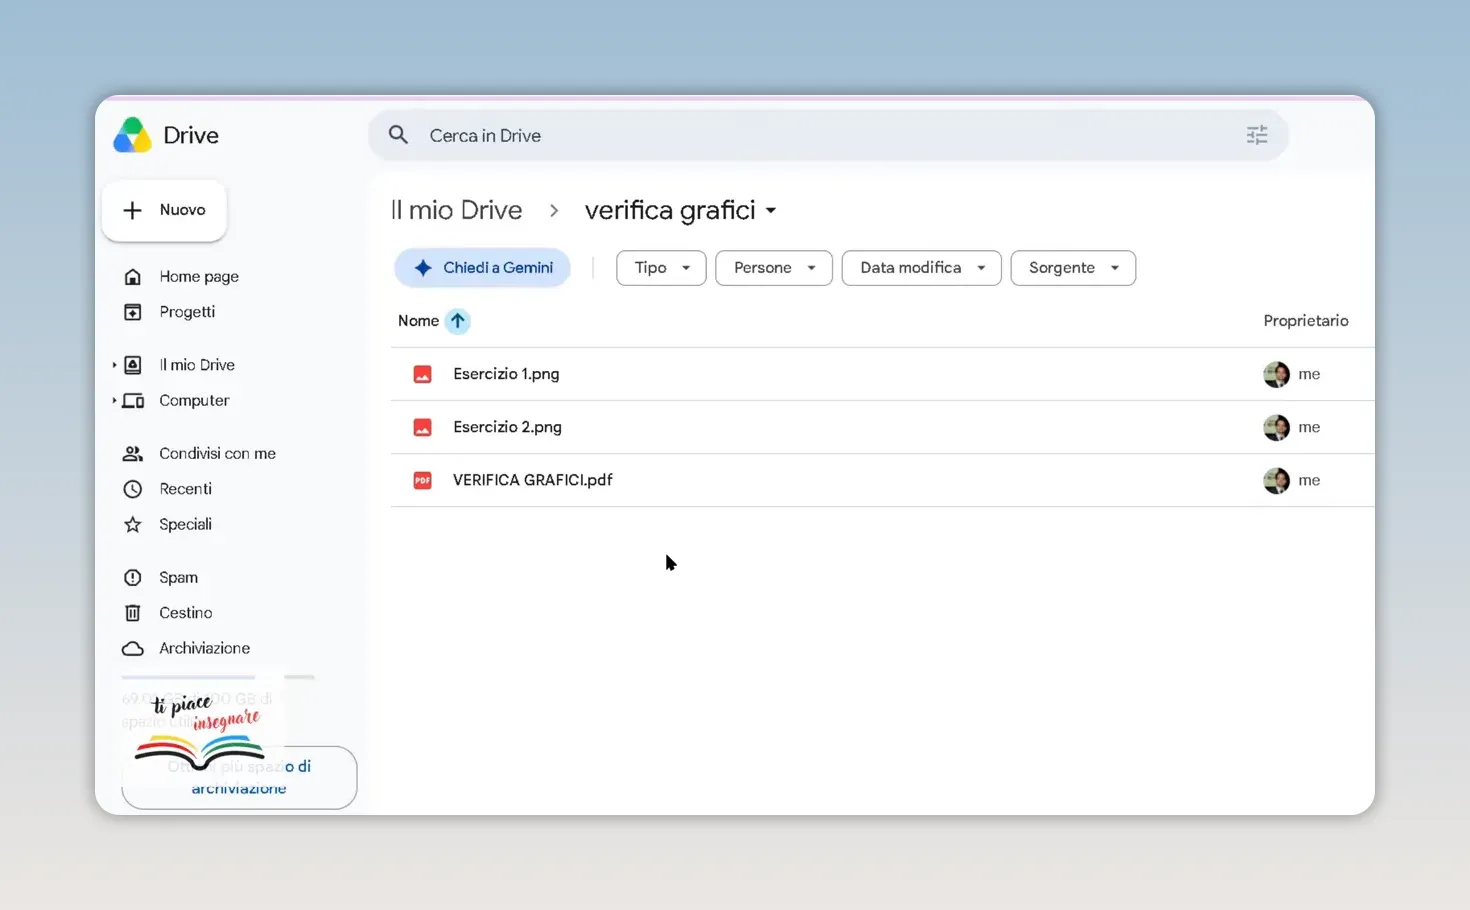Click the Esercizio 1.png image file icon
Viewport: 1470px width, 910px height.
423,374
